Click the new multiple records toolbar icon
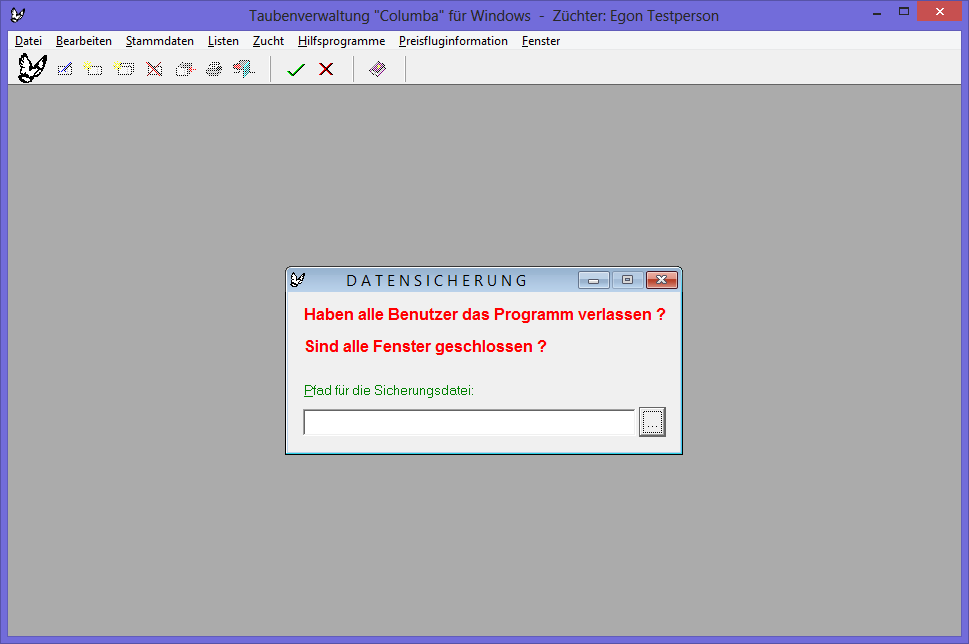969x644 pixels. tap(124, 69)
